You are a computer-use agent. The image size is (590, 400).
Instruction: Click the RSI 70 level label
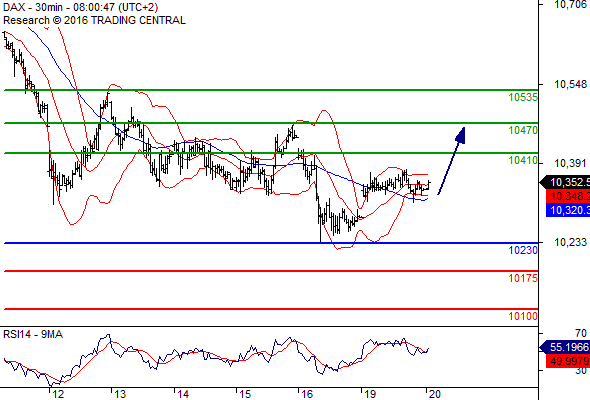click(x=581, y=333)
